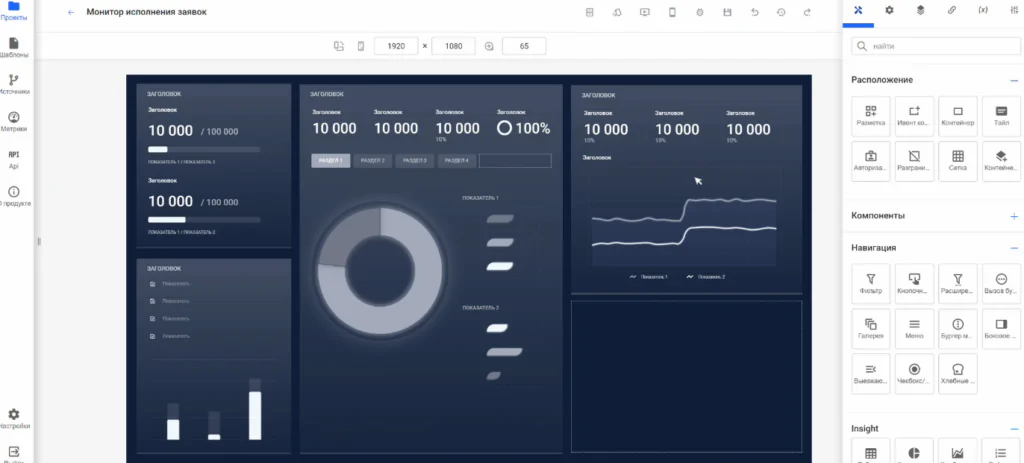Go back using the arrow beside title
The width and height of the screenshot is (1024, 463).
tap(71, 12)
